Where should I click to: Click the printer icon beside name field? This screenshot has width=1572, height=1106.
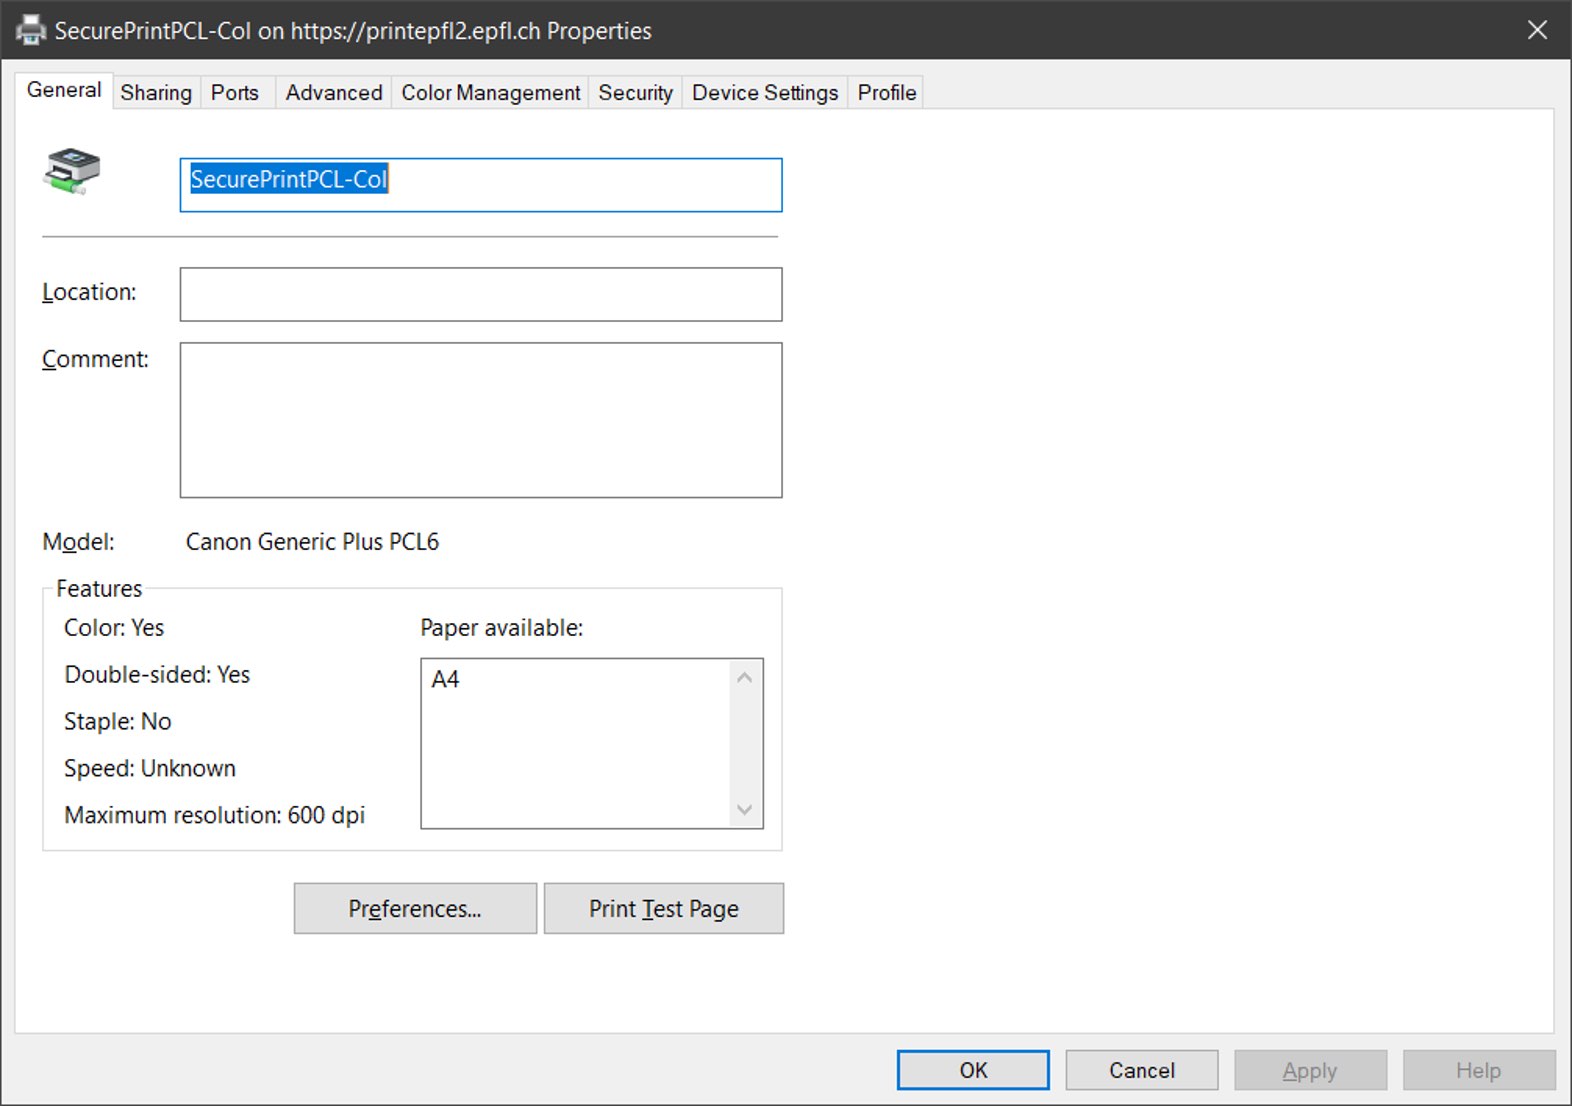point(72,171)
